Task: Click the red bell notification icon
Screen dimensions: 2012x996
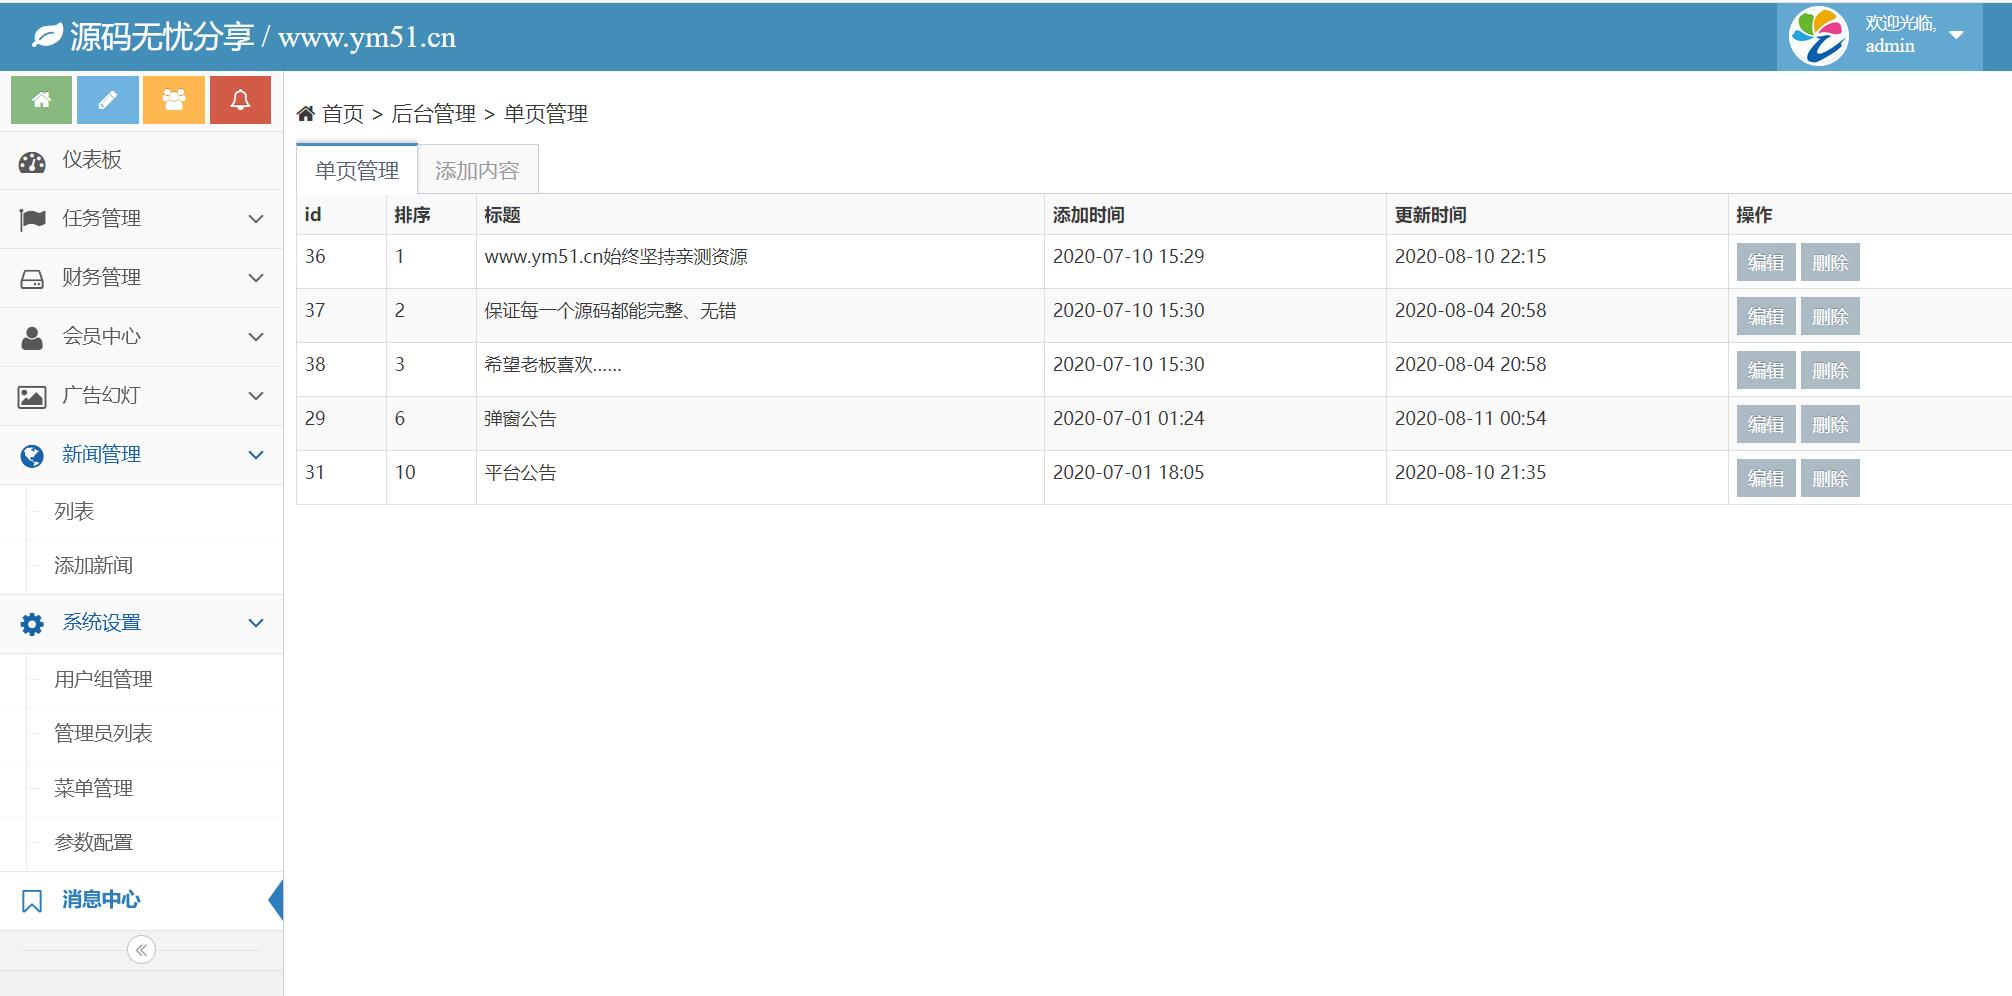Action: pos(240,100)
